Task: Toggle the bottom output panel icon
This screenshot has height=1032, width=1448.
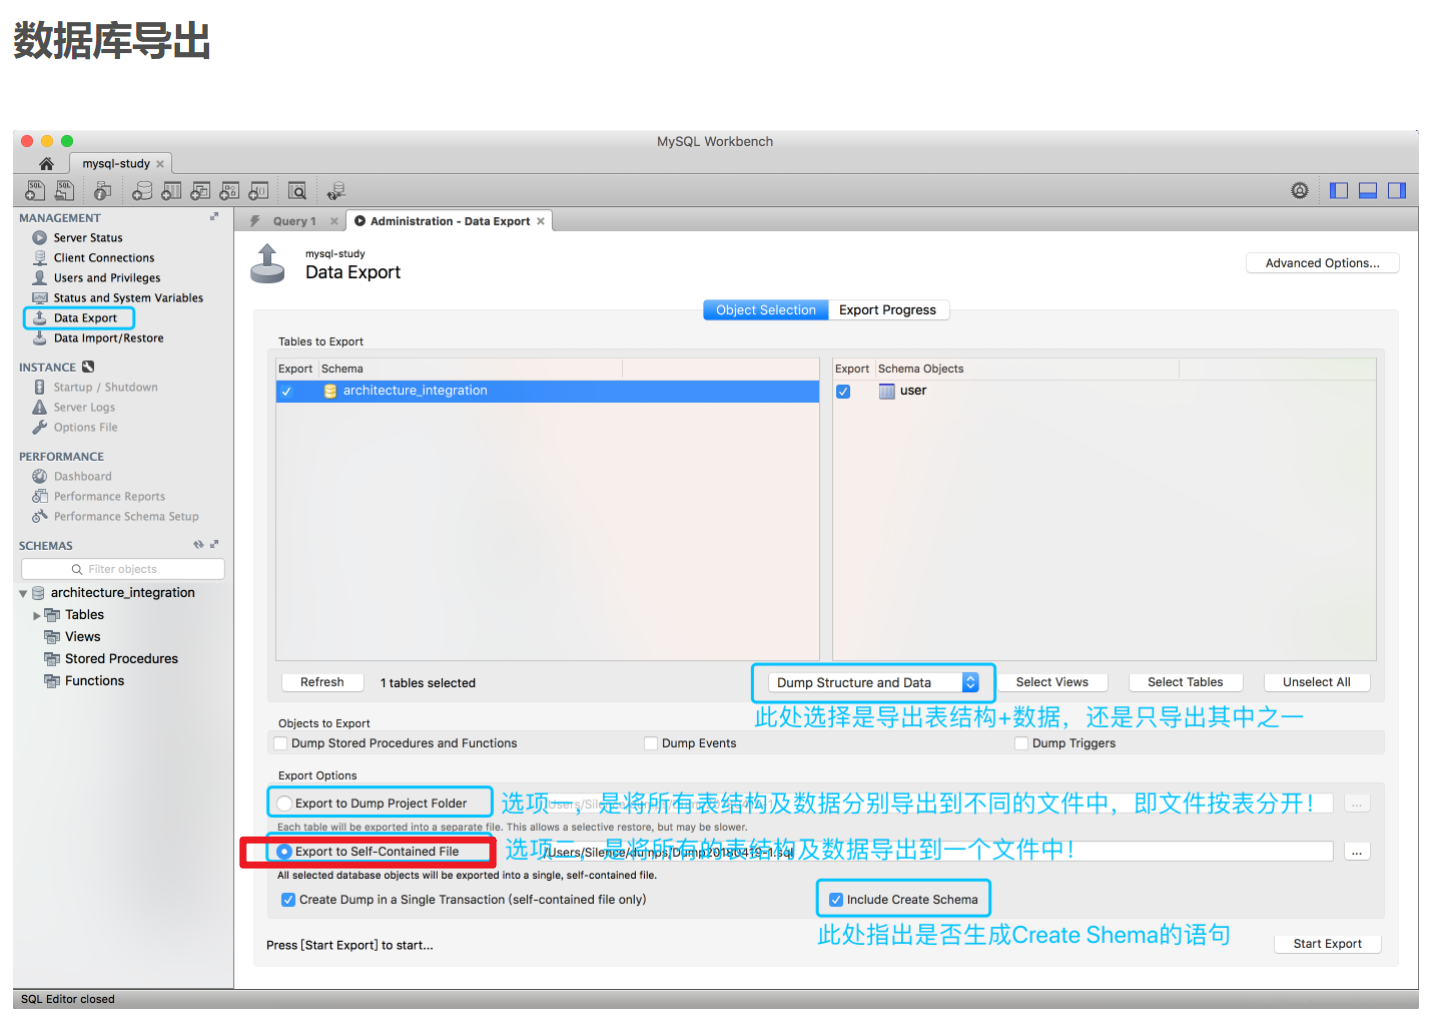Action: pos(1368,190)
